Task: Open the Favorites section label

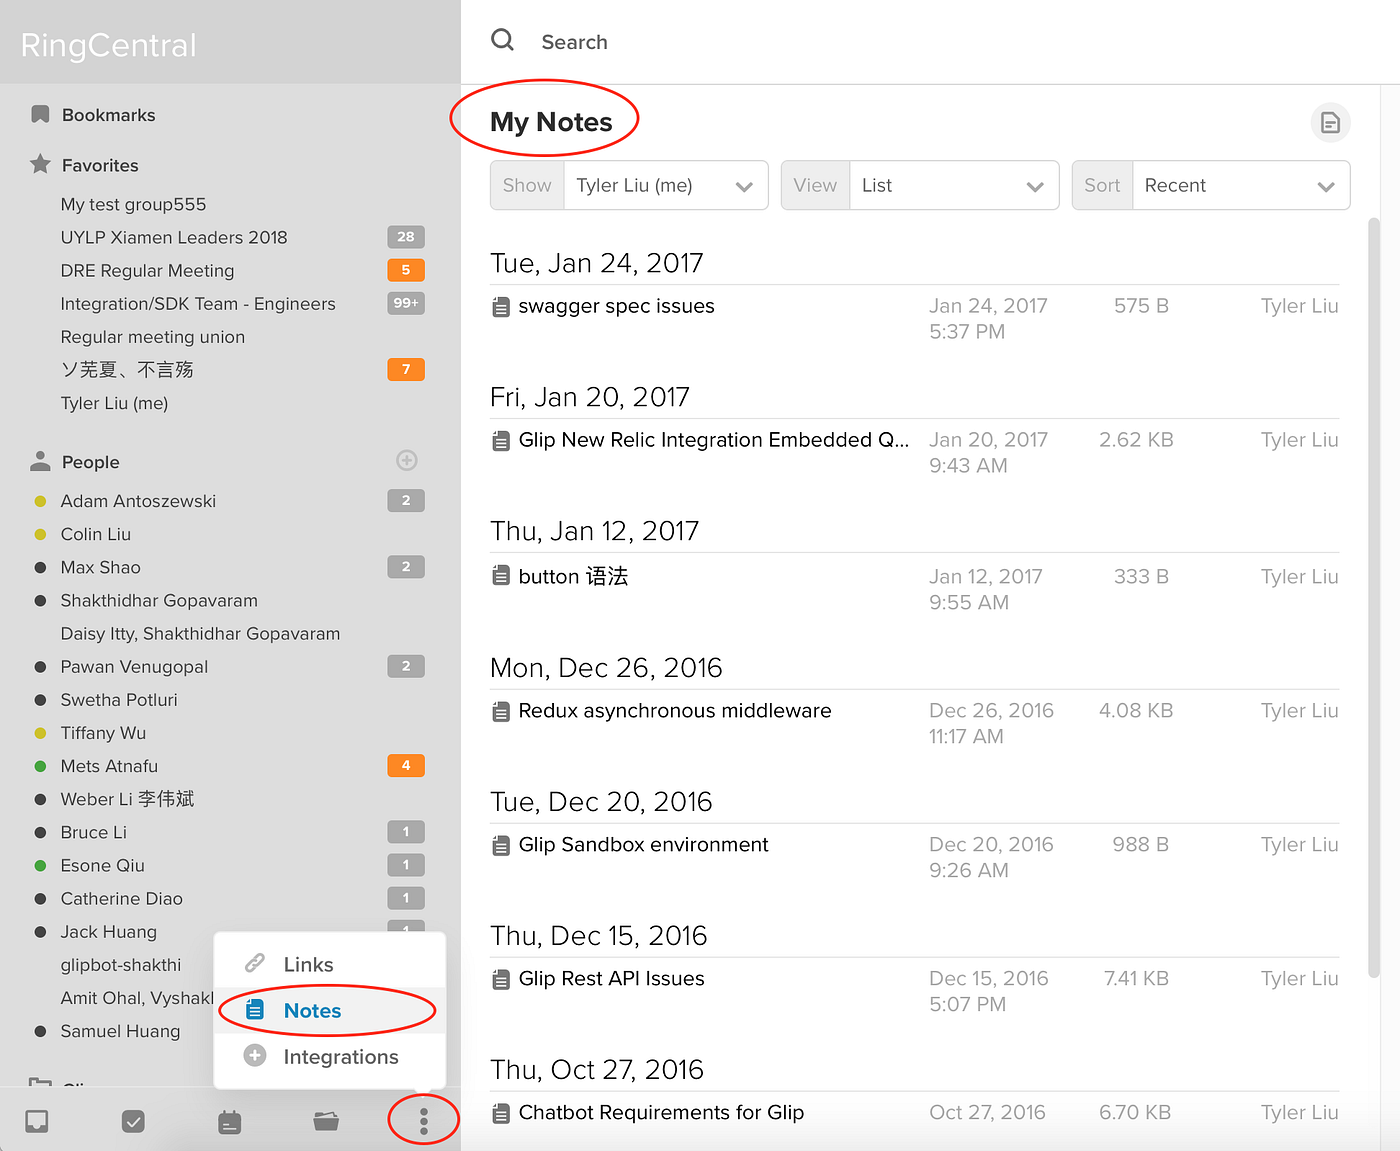Action: coord(100,165)
